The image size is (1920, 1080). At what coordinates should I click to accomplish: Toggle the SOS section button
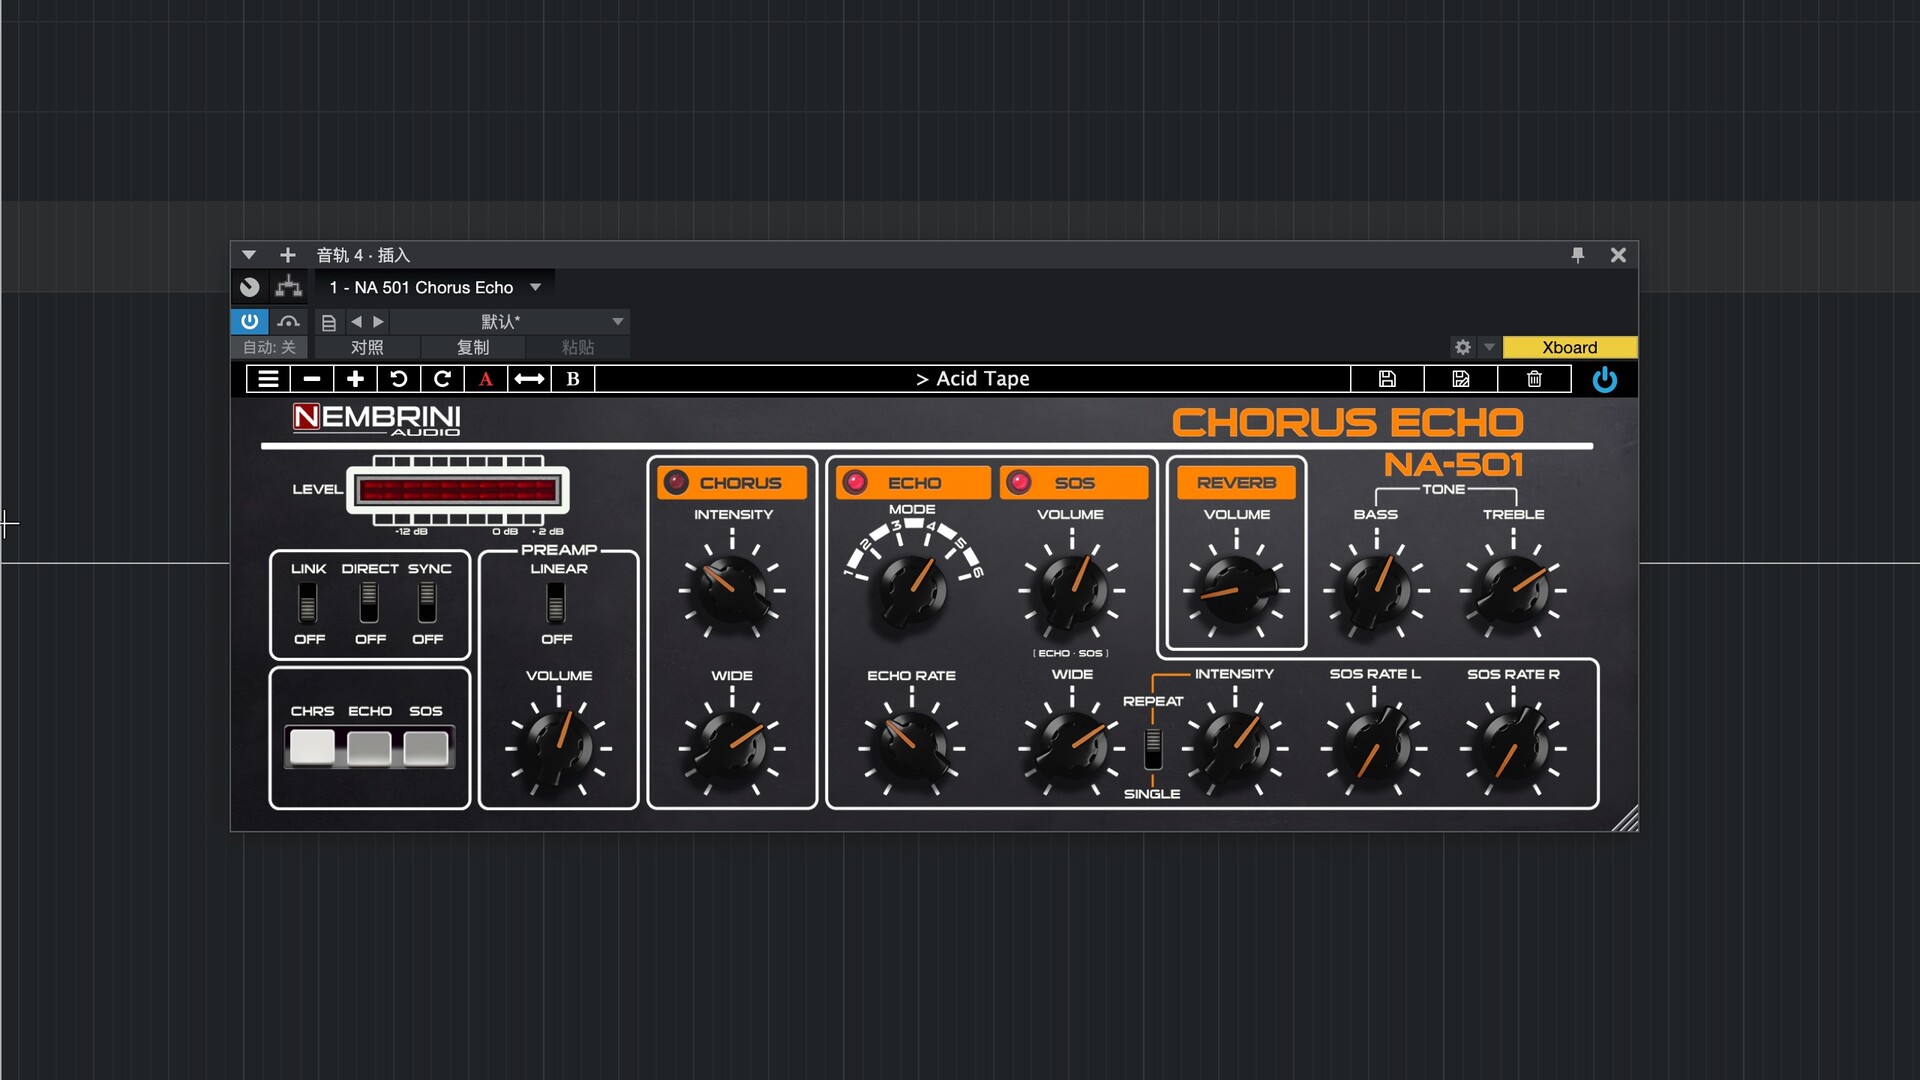1075,483
